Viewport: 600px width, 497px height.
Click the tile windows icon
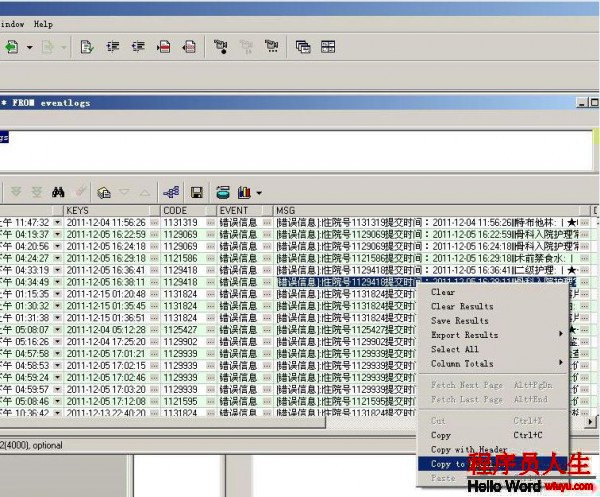click(x=328, y=47)
